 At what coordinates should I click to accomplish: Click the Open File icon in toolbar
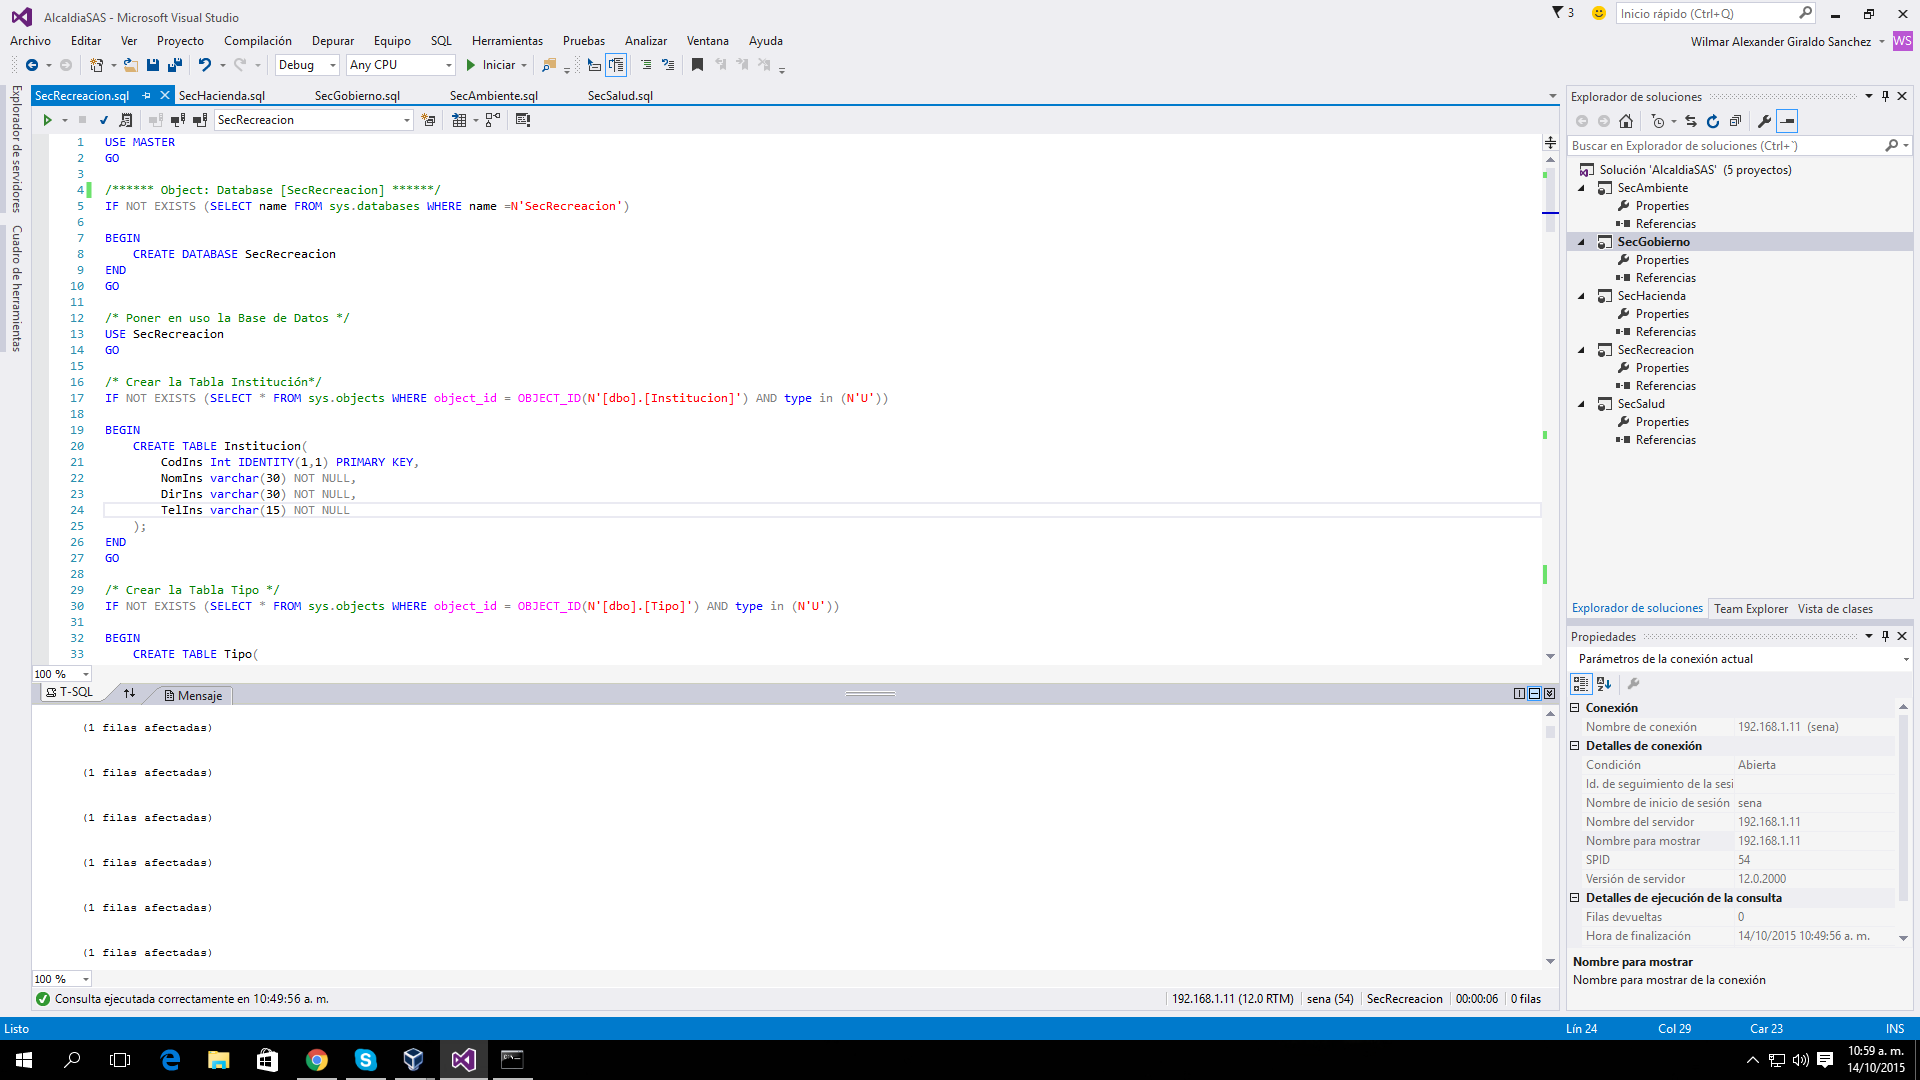tap(131, 65)
